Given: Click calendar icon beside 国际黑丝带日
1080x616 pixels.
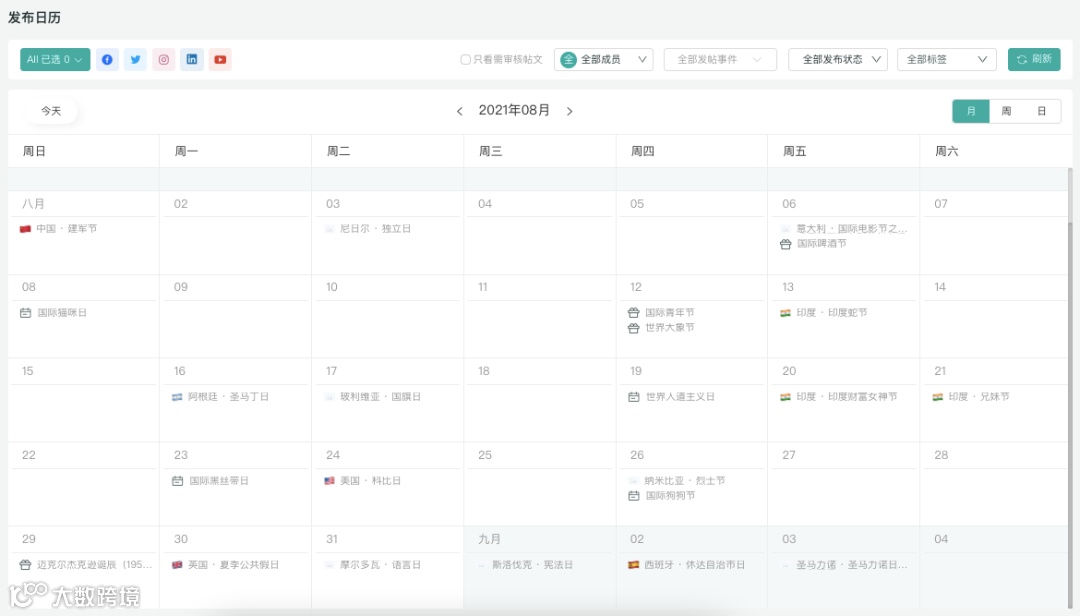Looking at the screenshot, I should coord(177,481).
